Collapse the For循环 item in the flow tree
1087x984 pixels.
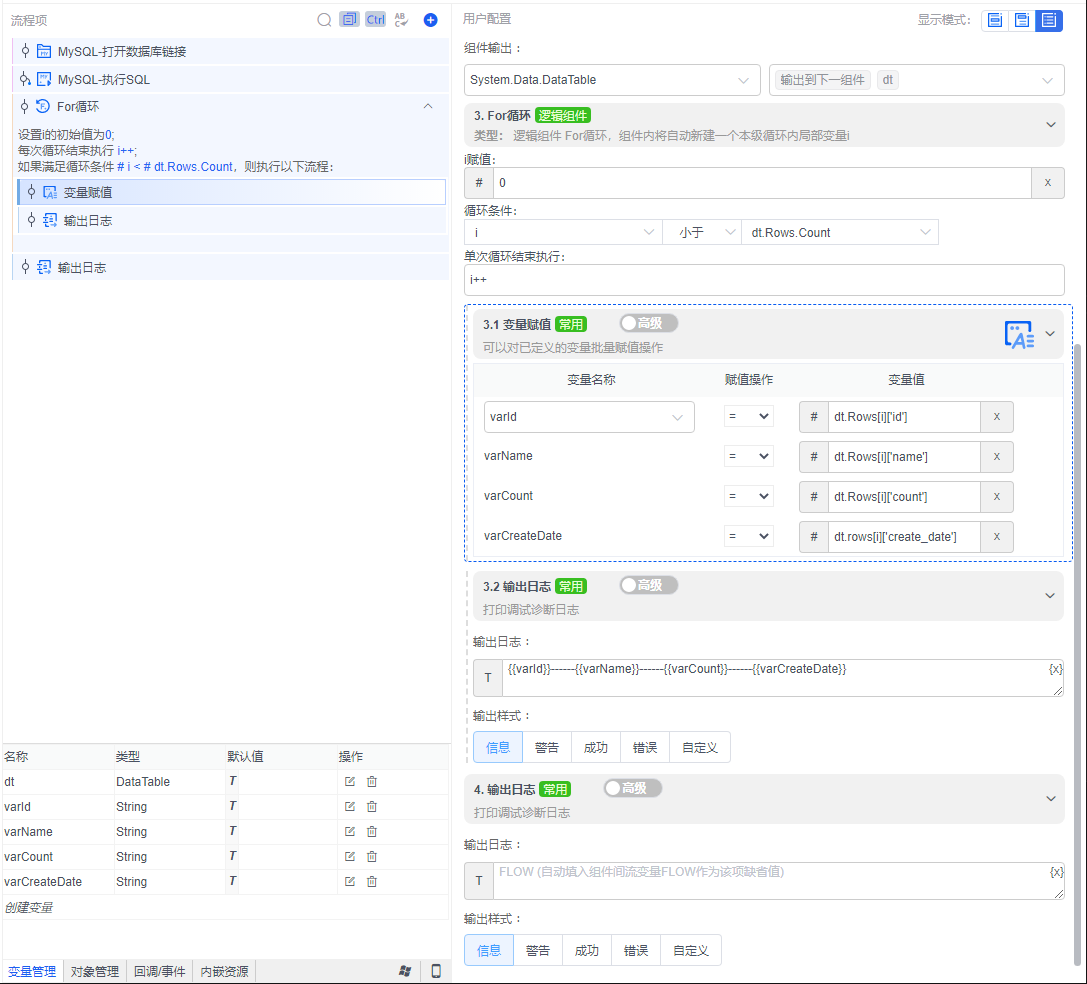pos(428,106)
